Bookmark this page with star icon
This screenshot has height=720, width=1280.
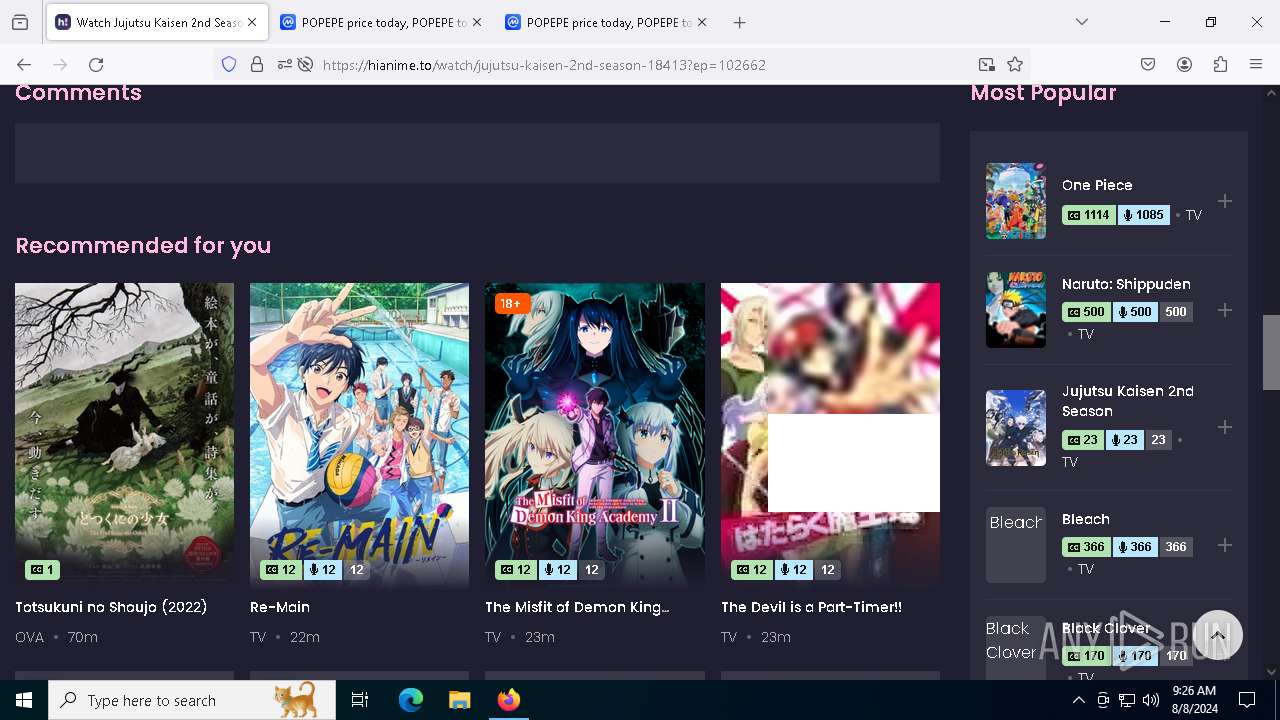click(1015, 64)
